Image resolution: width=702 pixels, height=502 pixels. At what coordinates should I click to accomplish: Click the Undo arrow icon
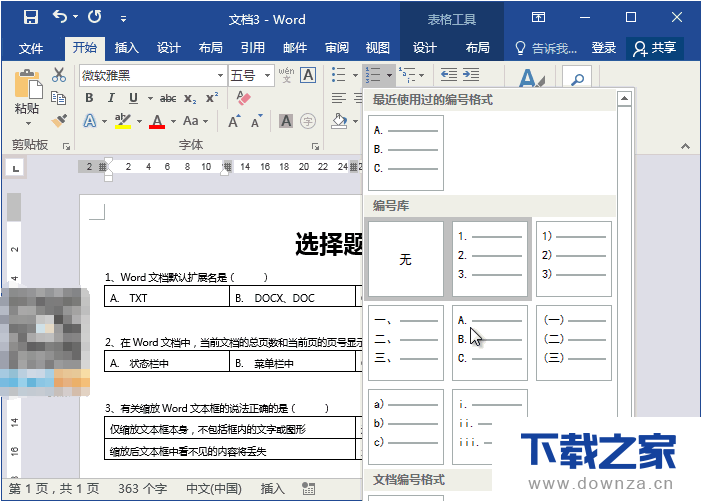(60, 17)
